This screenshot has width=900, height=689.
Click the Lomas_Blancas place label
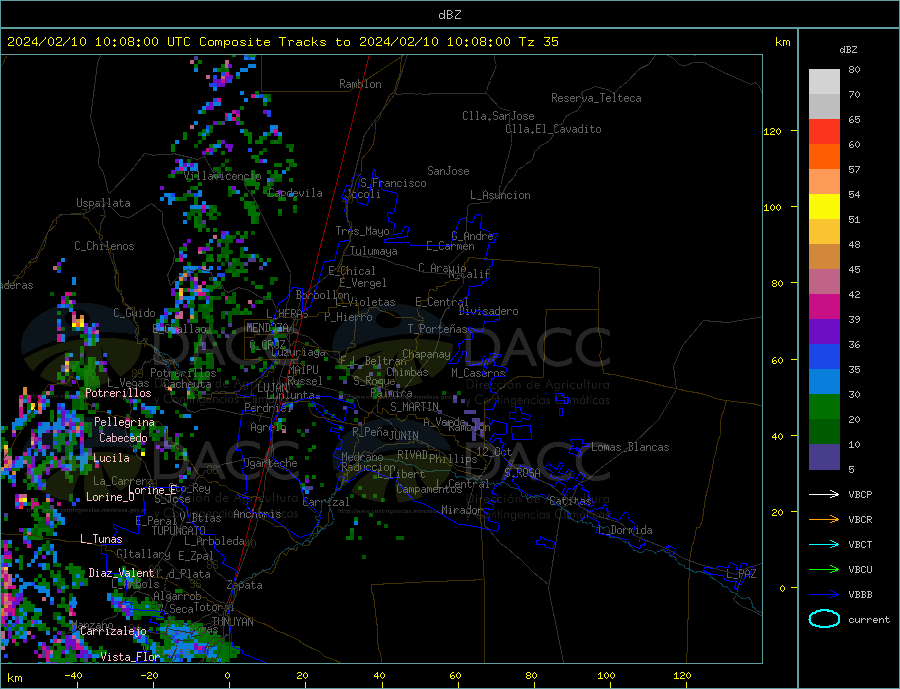tap(630, 447)
